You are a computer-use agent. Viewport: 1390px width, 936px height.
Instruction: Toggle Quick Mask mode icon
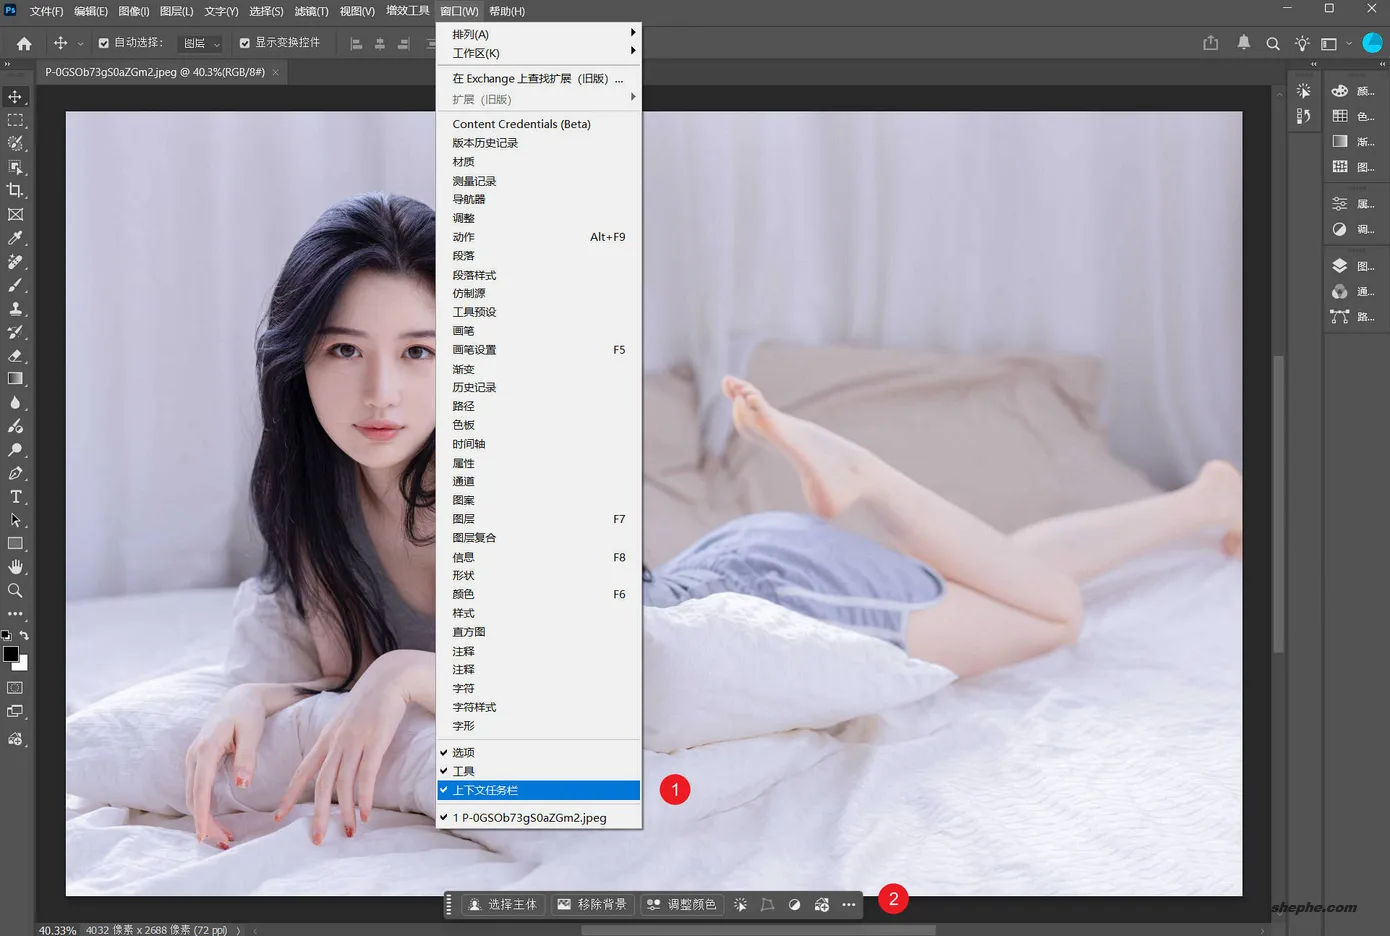point(15,688)
